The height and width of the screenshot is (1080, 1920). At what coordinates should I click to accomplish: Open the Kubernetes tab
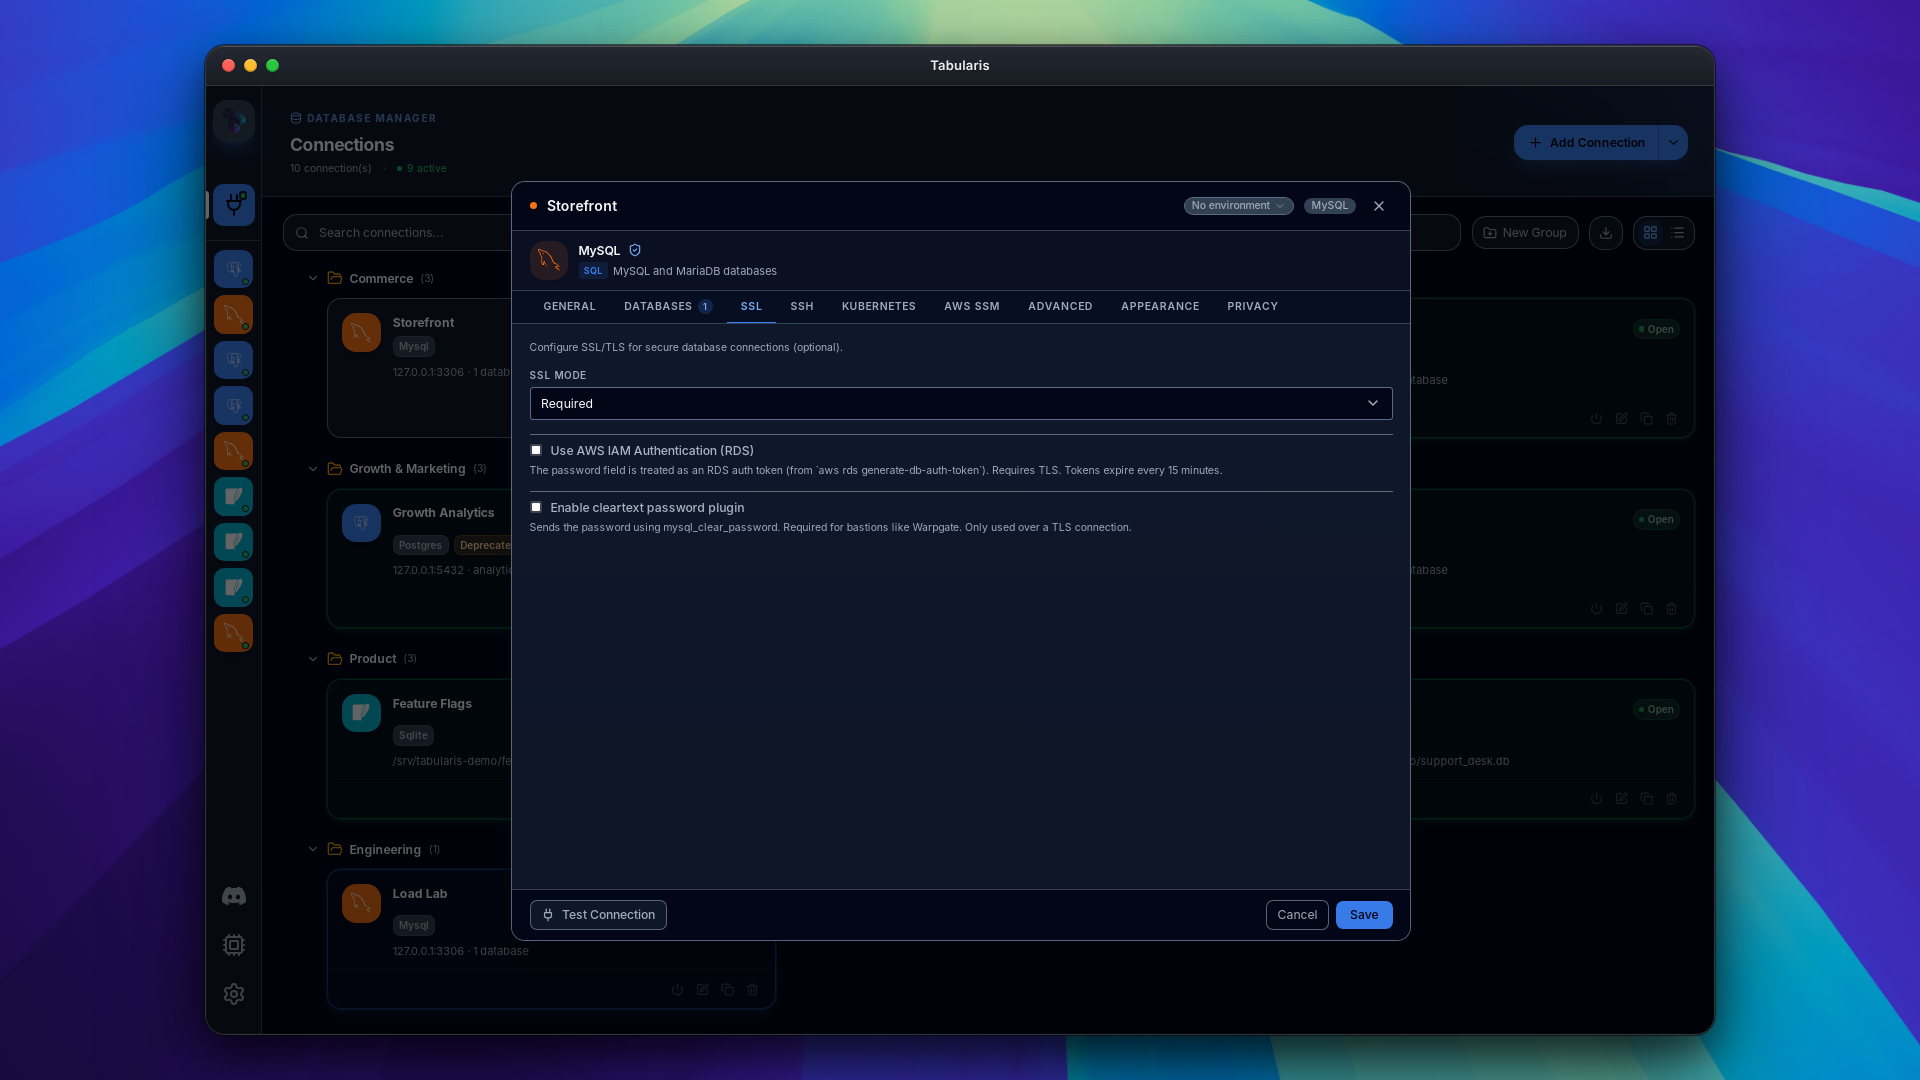(x=879, y=307)
